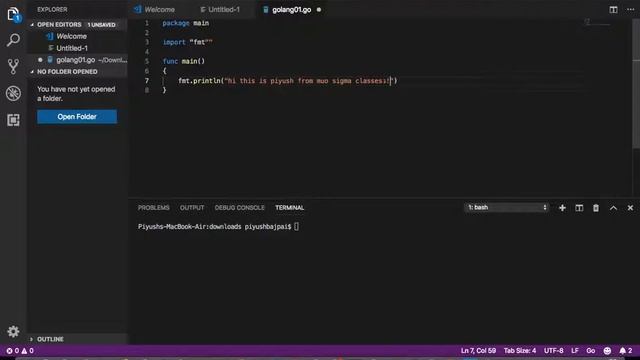Collapse the Open Editors section
The width and height of the screenshot is (640, 360).
[x=77, y=24]
